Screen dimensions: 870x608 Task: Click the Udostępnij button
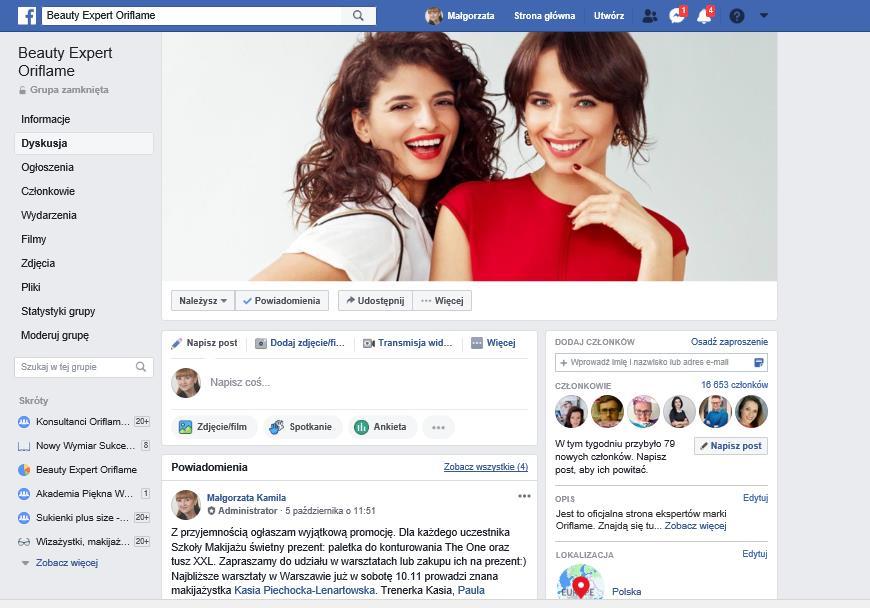(375, 301)
